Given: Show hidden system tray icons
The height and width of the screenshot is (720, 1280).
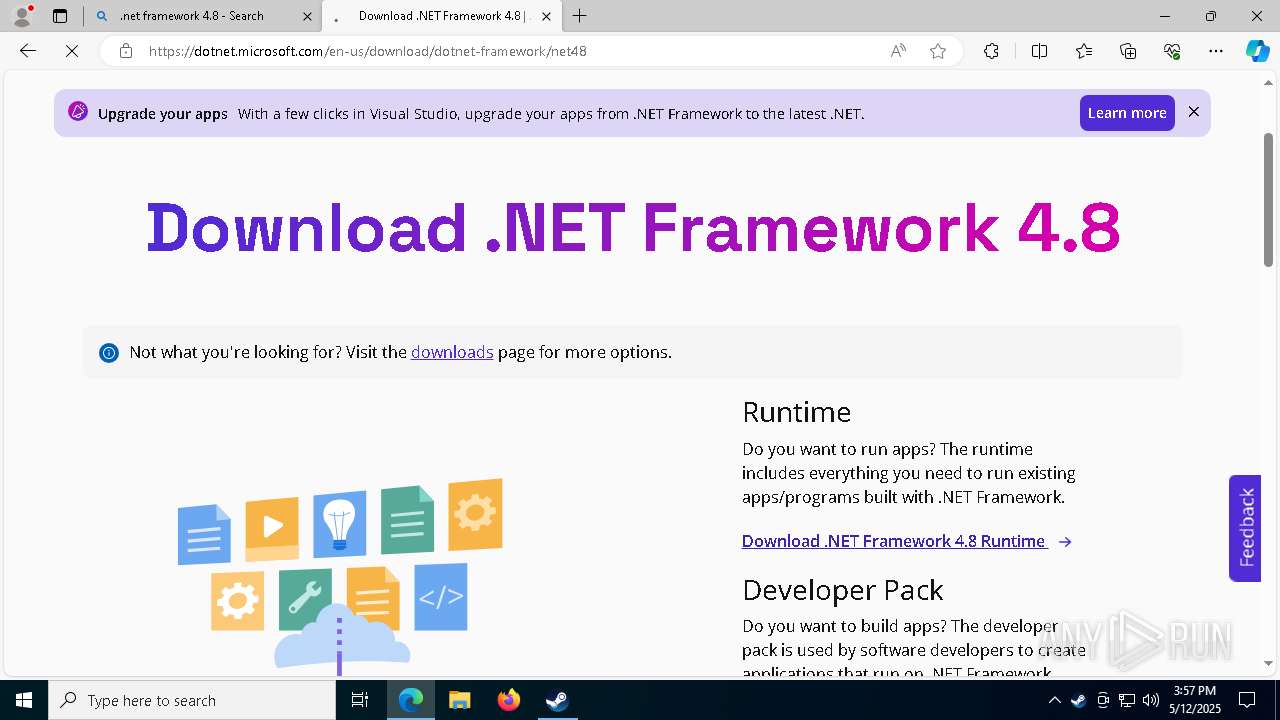Looking at the screenshot, I should click(x=1054, y=700).
